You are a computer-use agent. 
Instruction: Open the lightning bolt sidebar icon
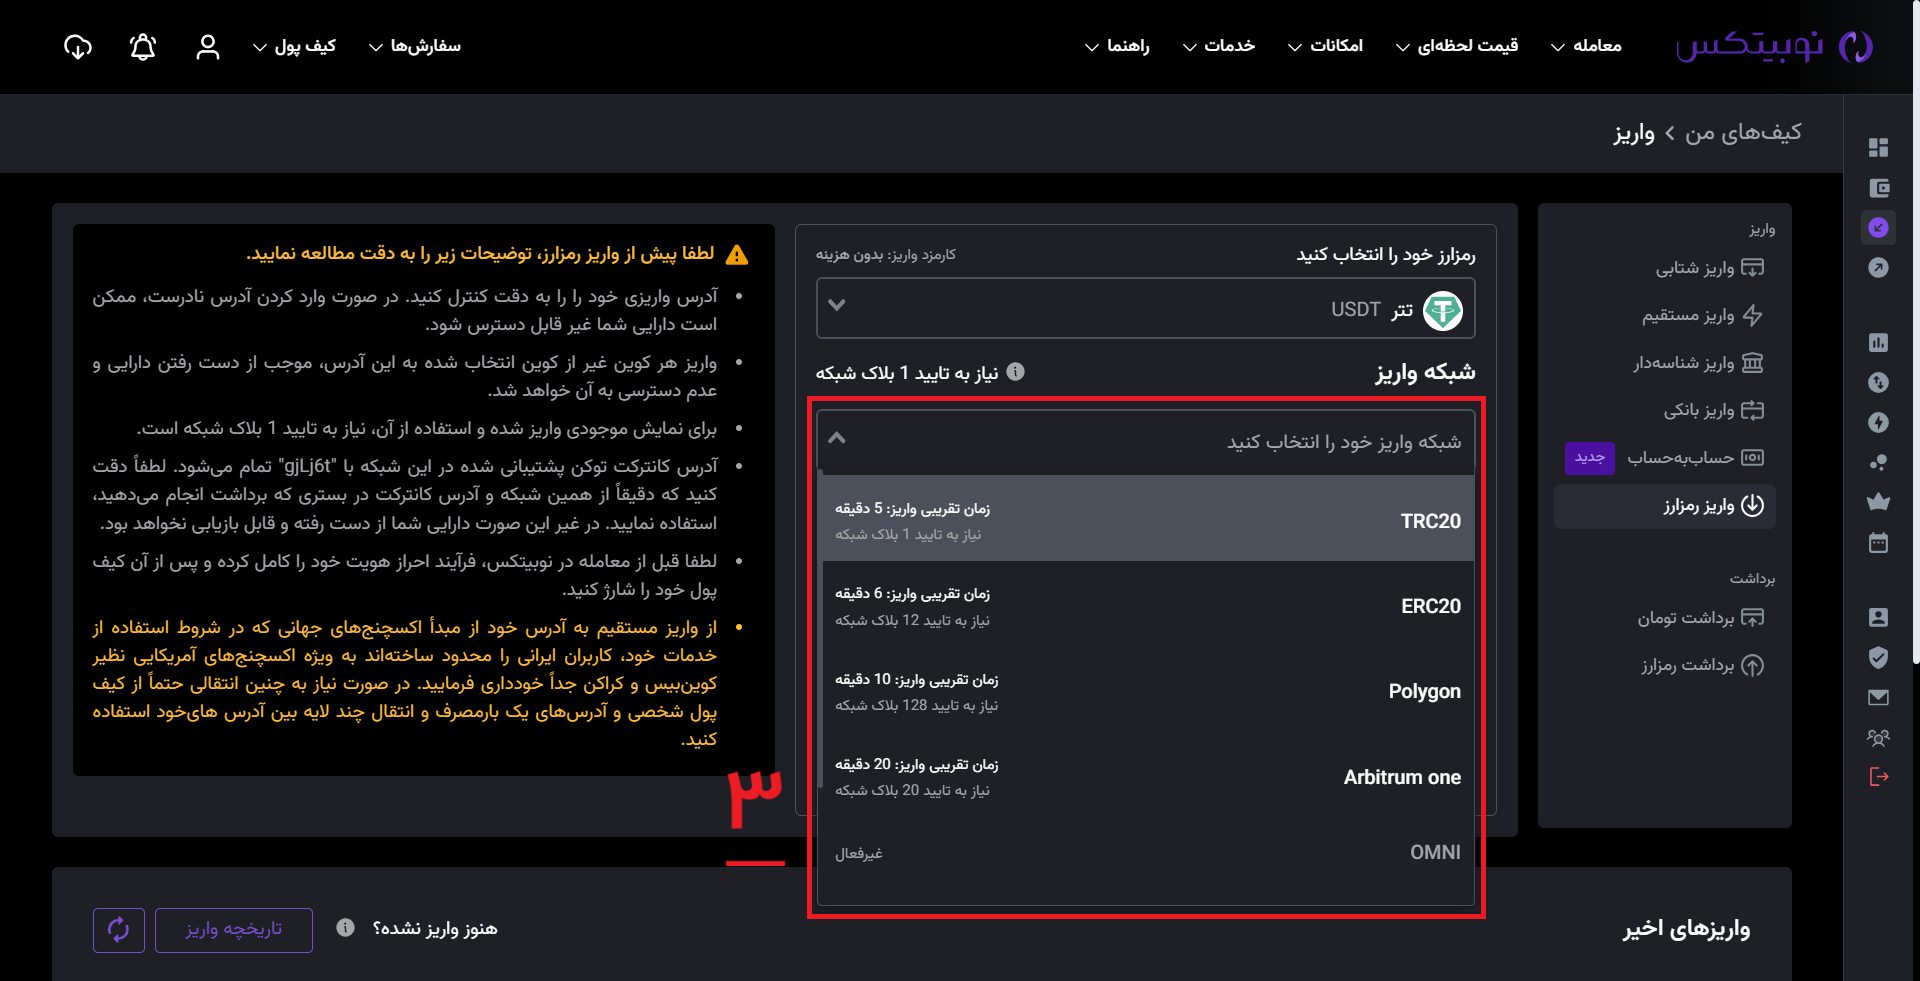1878,423
